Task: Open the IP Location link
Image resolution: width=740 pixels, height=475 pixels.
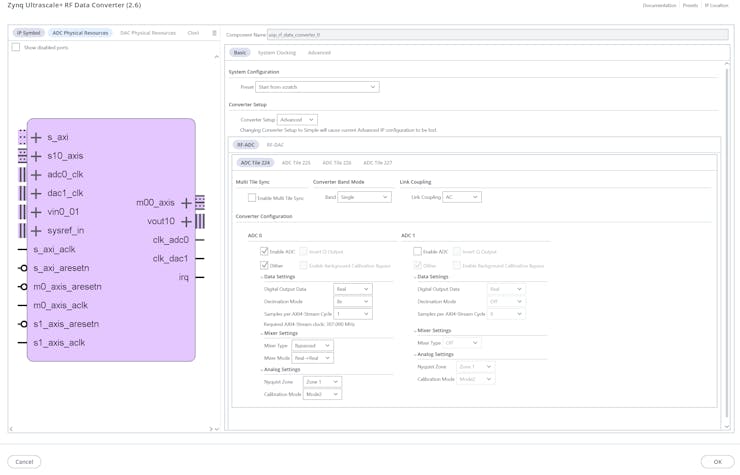Action: point(716,5)
